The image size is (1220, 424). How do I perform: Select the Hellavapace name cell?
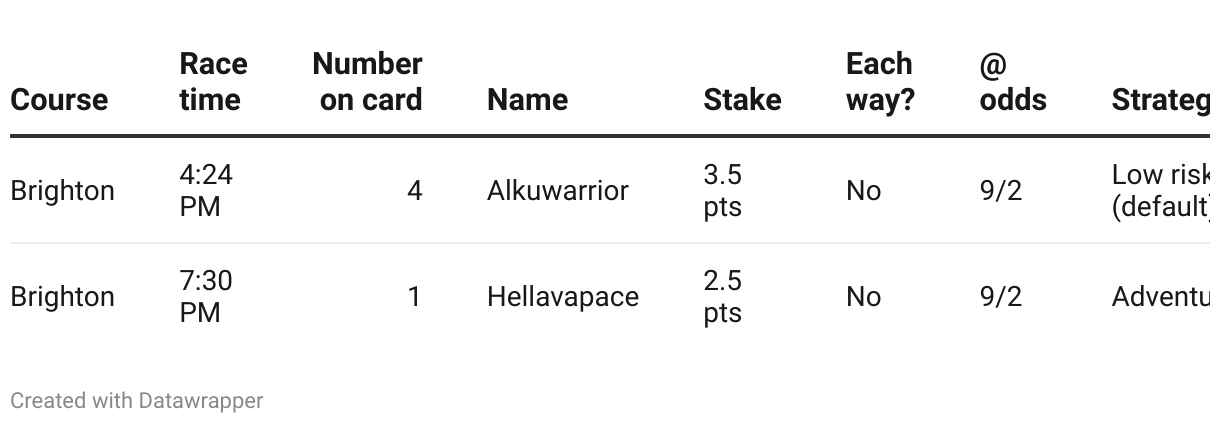click(562, 297)
